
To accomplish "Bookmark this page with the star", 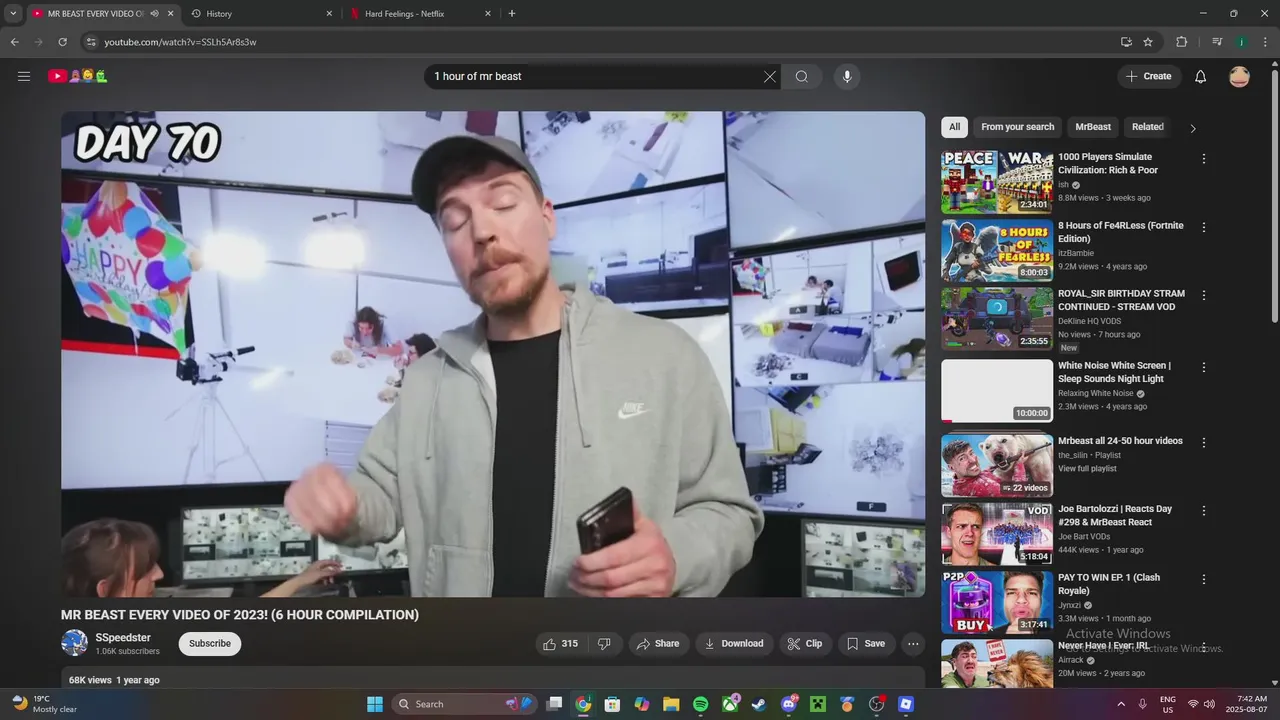I will click(1148, 42).
